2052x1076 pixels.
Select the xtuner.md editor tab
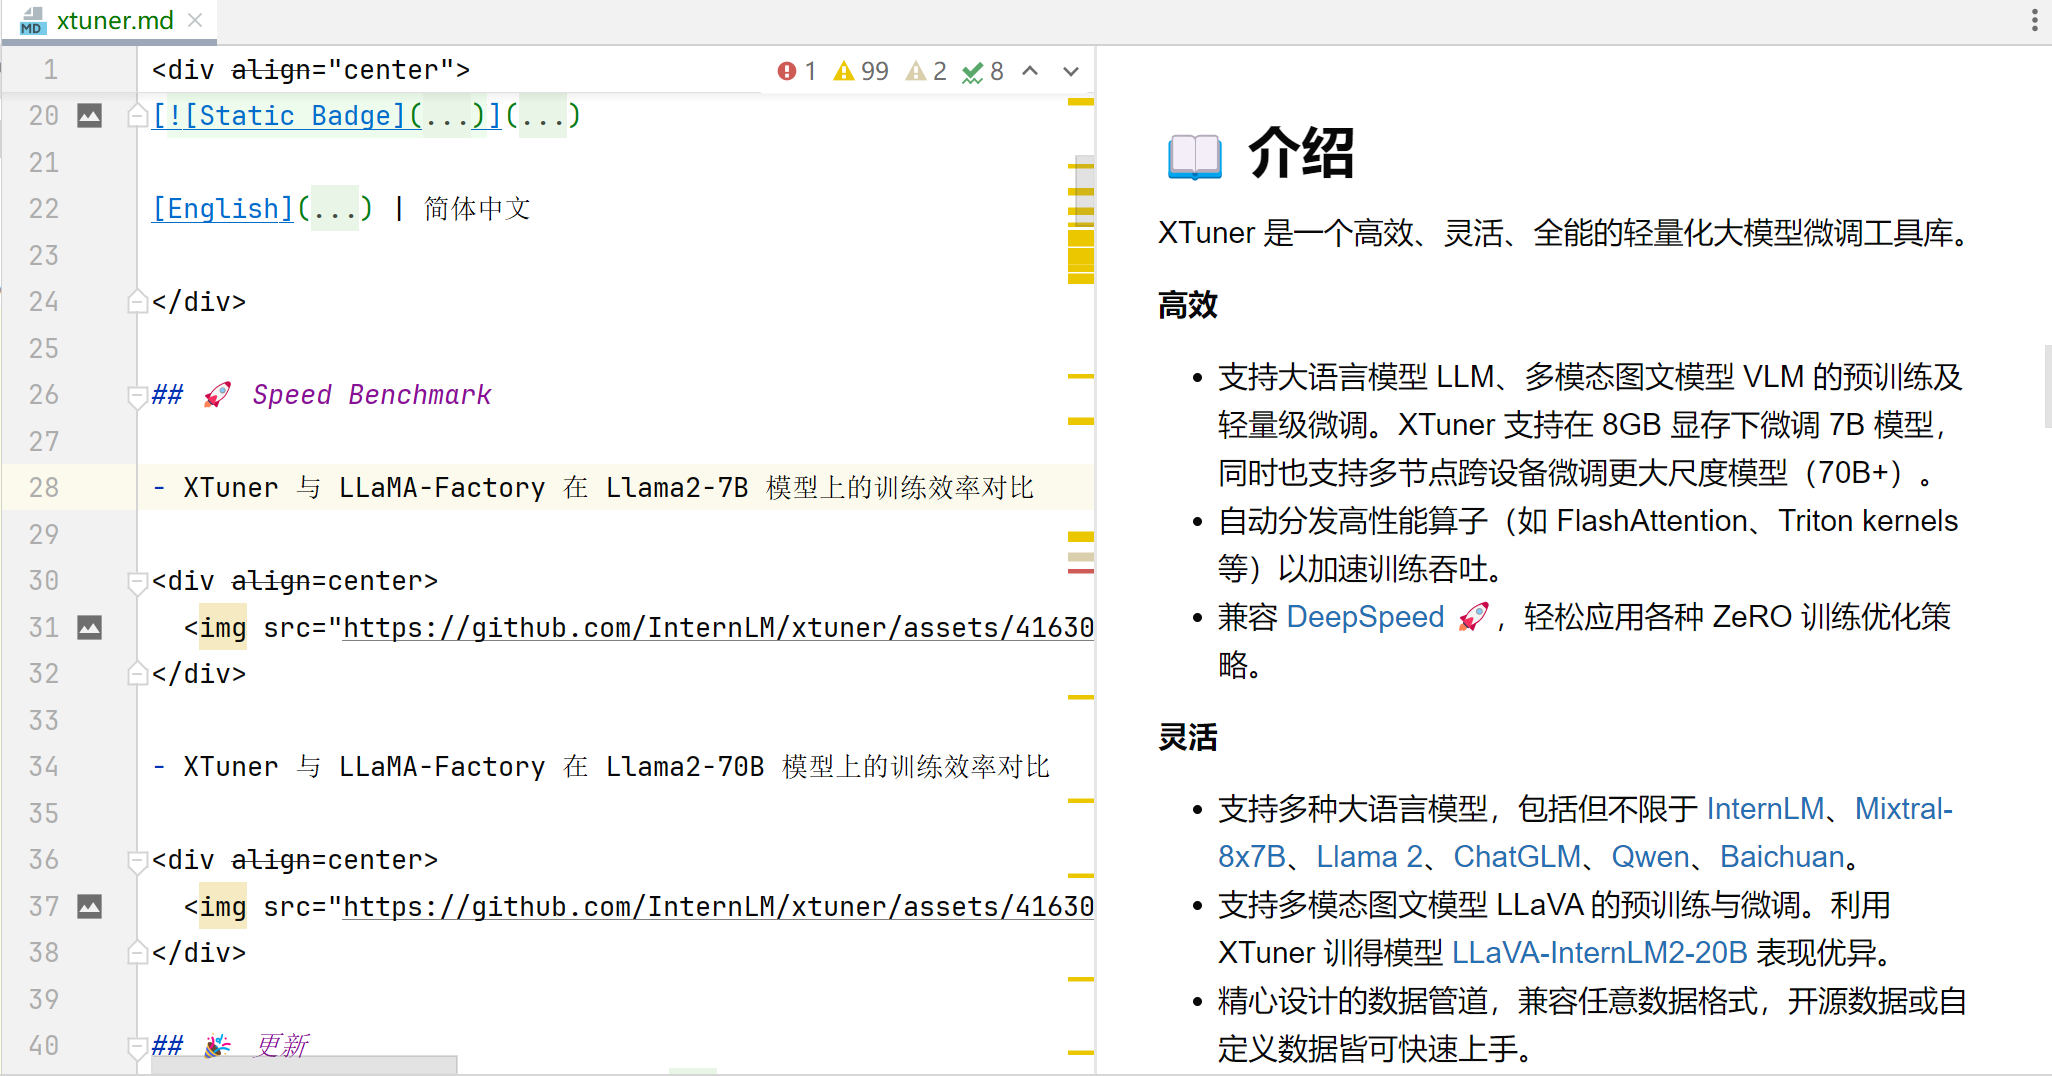[110, 20]
